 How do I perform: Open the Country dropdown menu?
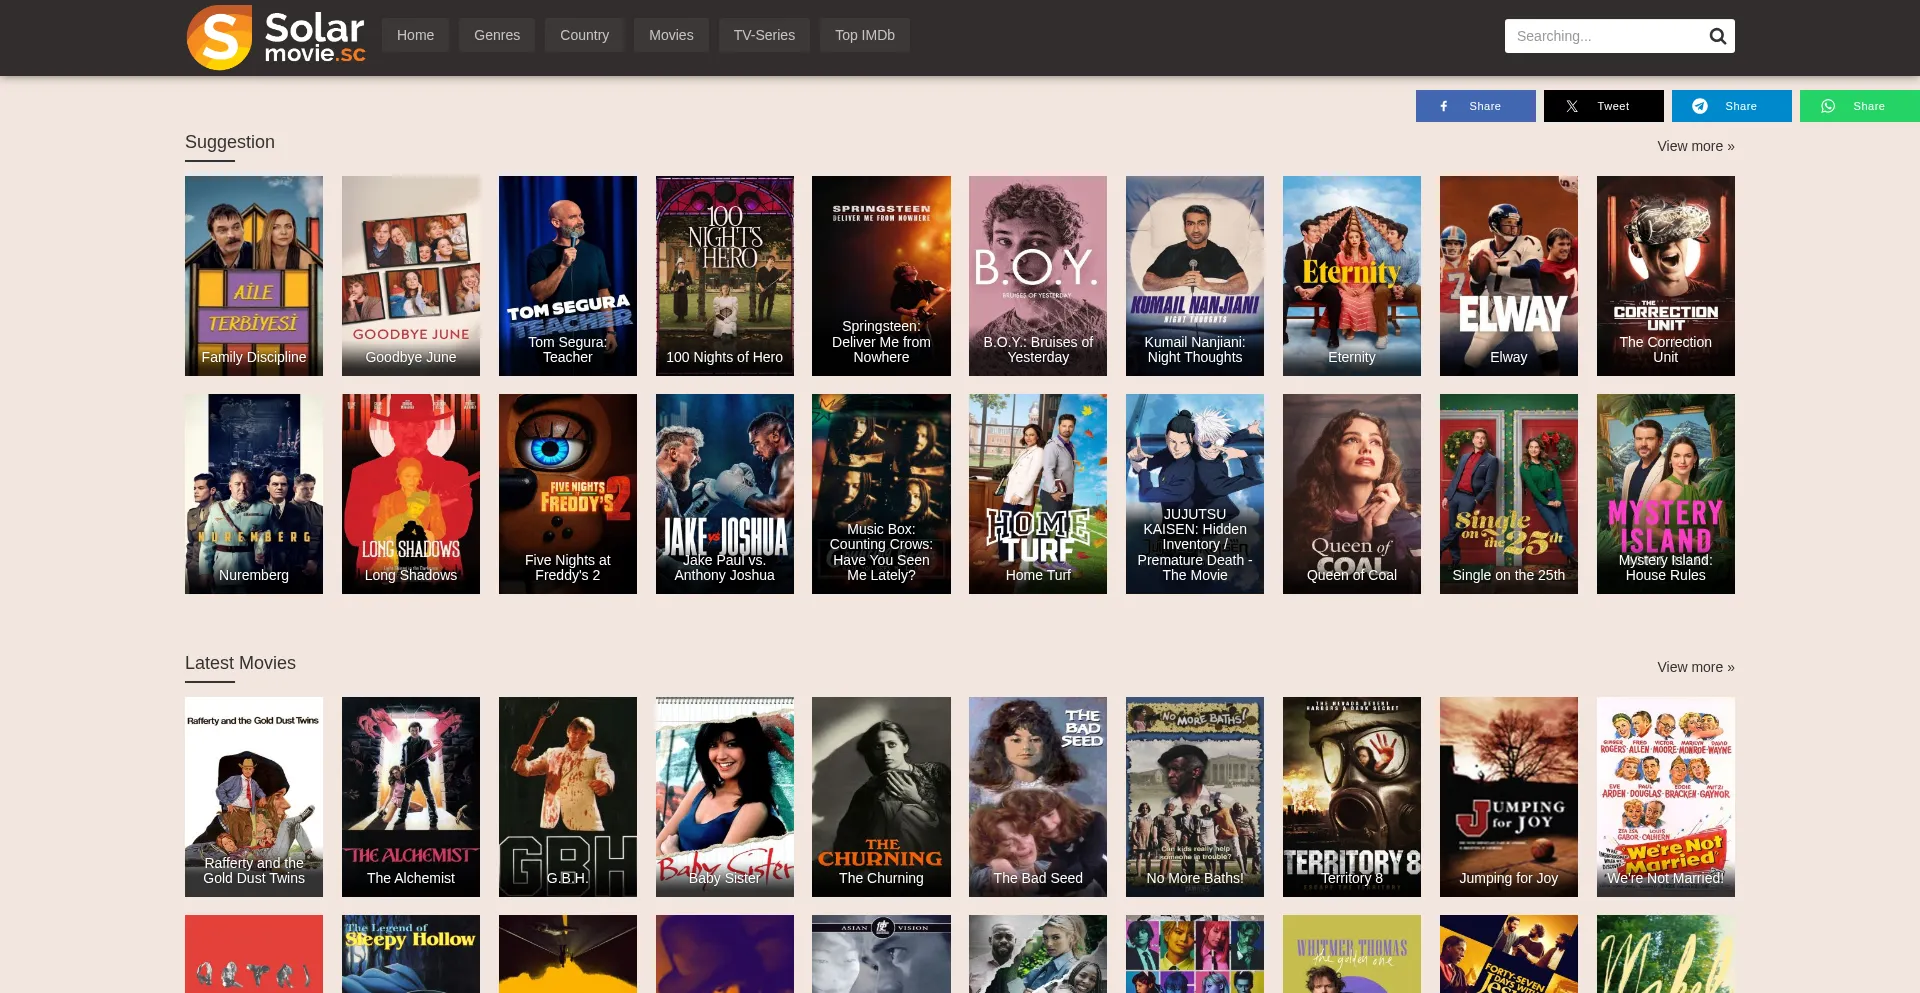[584, 35]
